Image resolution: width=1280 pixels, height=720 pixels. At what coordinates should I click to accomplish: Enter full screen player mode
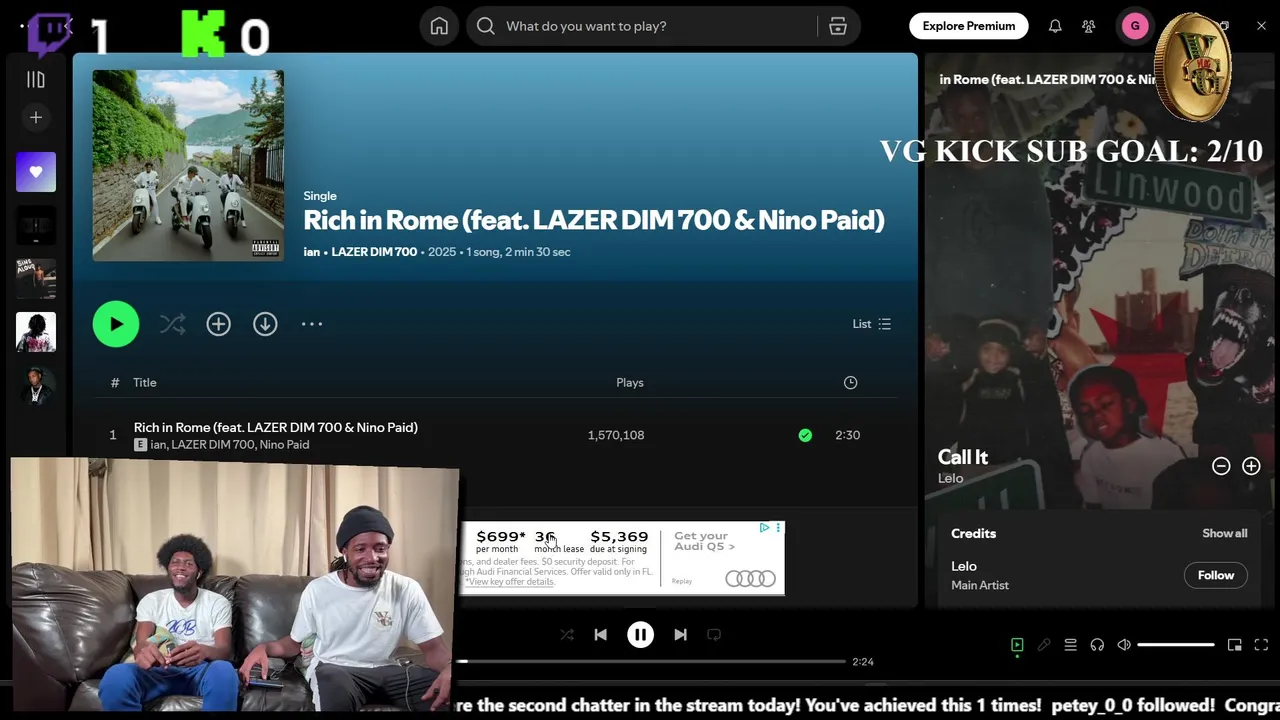click(1261, 645)
